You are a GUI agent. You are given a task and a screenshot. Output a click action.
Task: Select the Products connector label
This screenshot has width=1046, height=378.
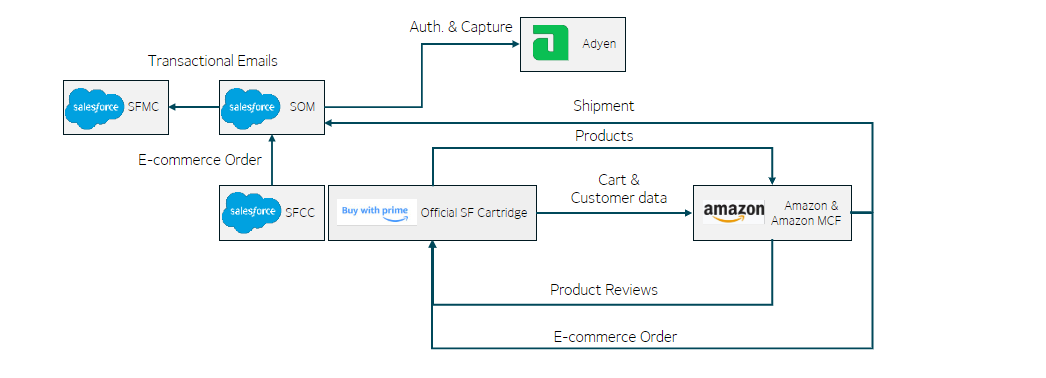click(x=604, y=136)
